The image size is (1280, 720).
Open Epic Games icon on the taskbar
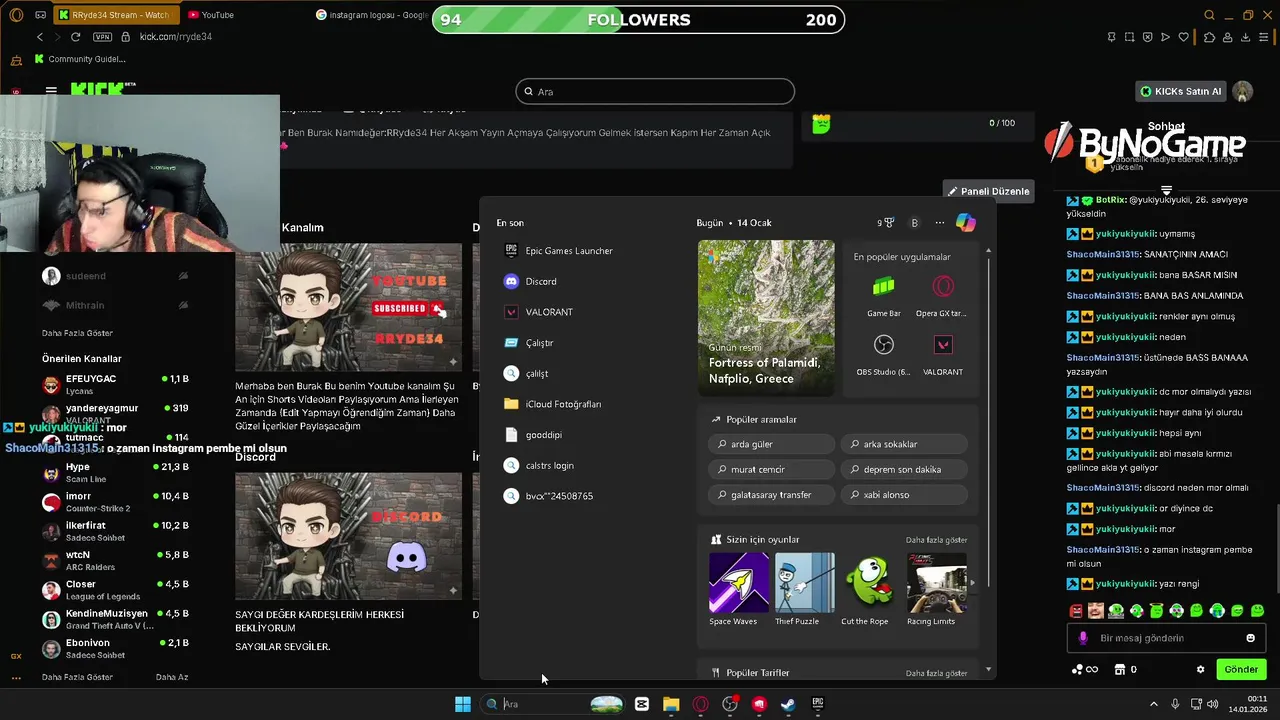pos(817,704)
